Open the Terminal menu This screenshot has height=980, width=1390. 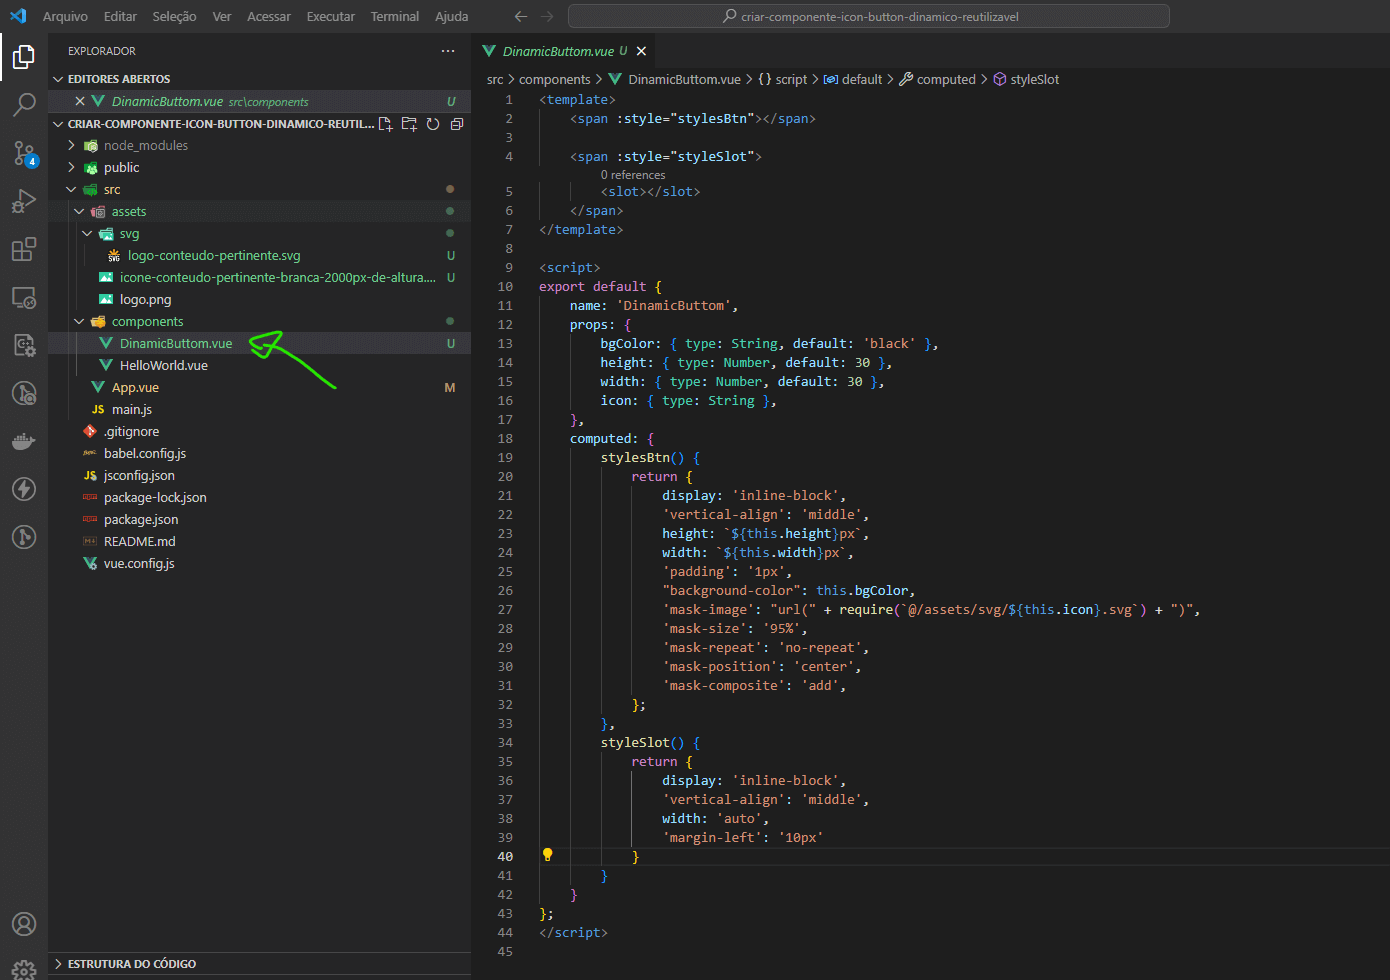[x=394, y=16]
